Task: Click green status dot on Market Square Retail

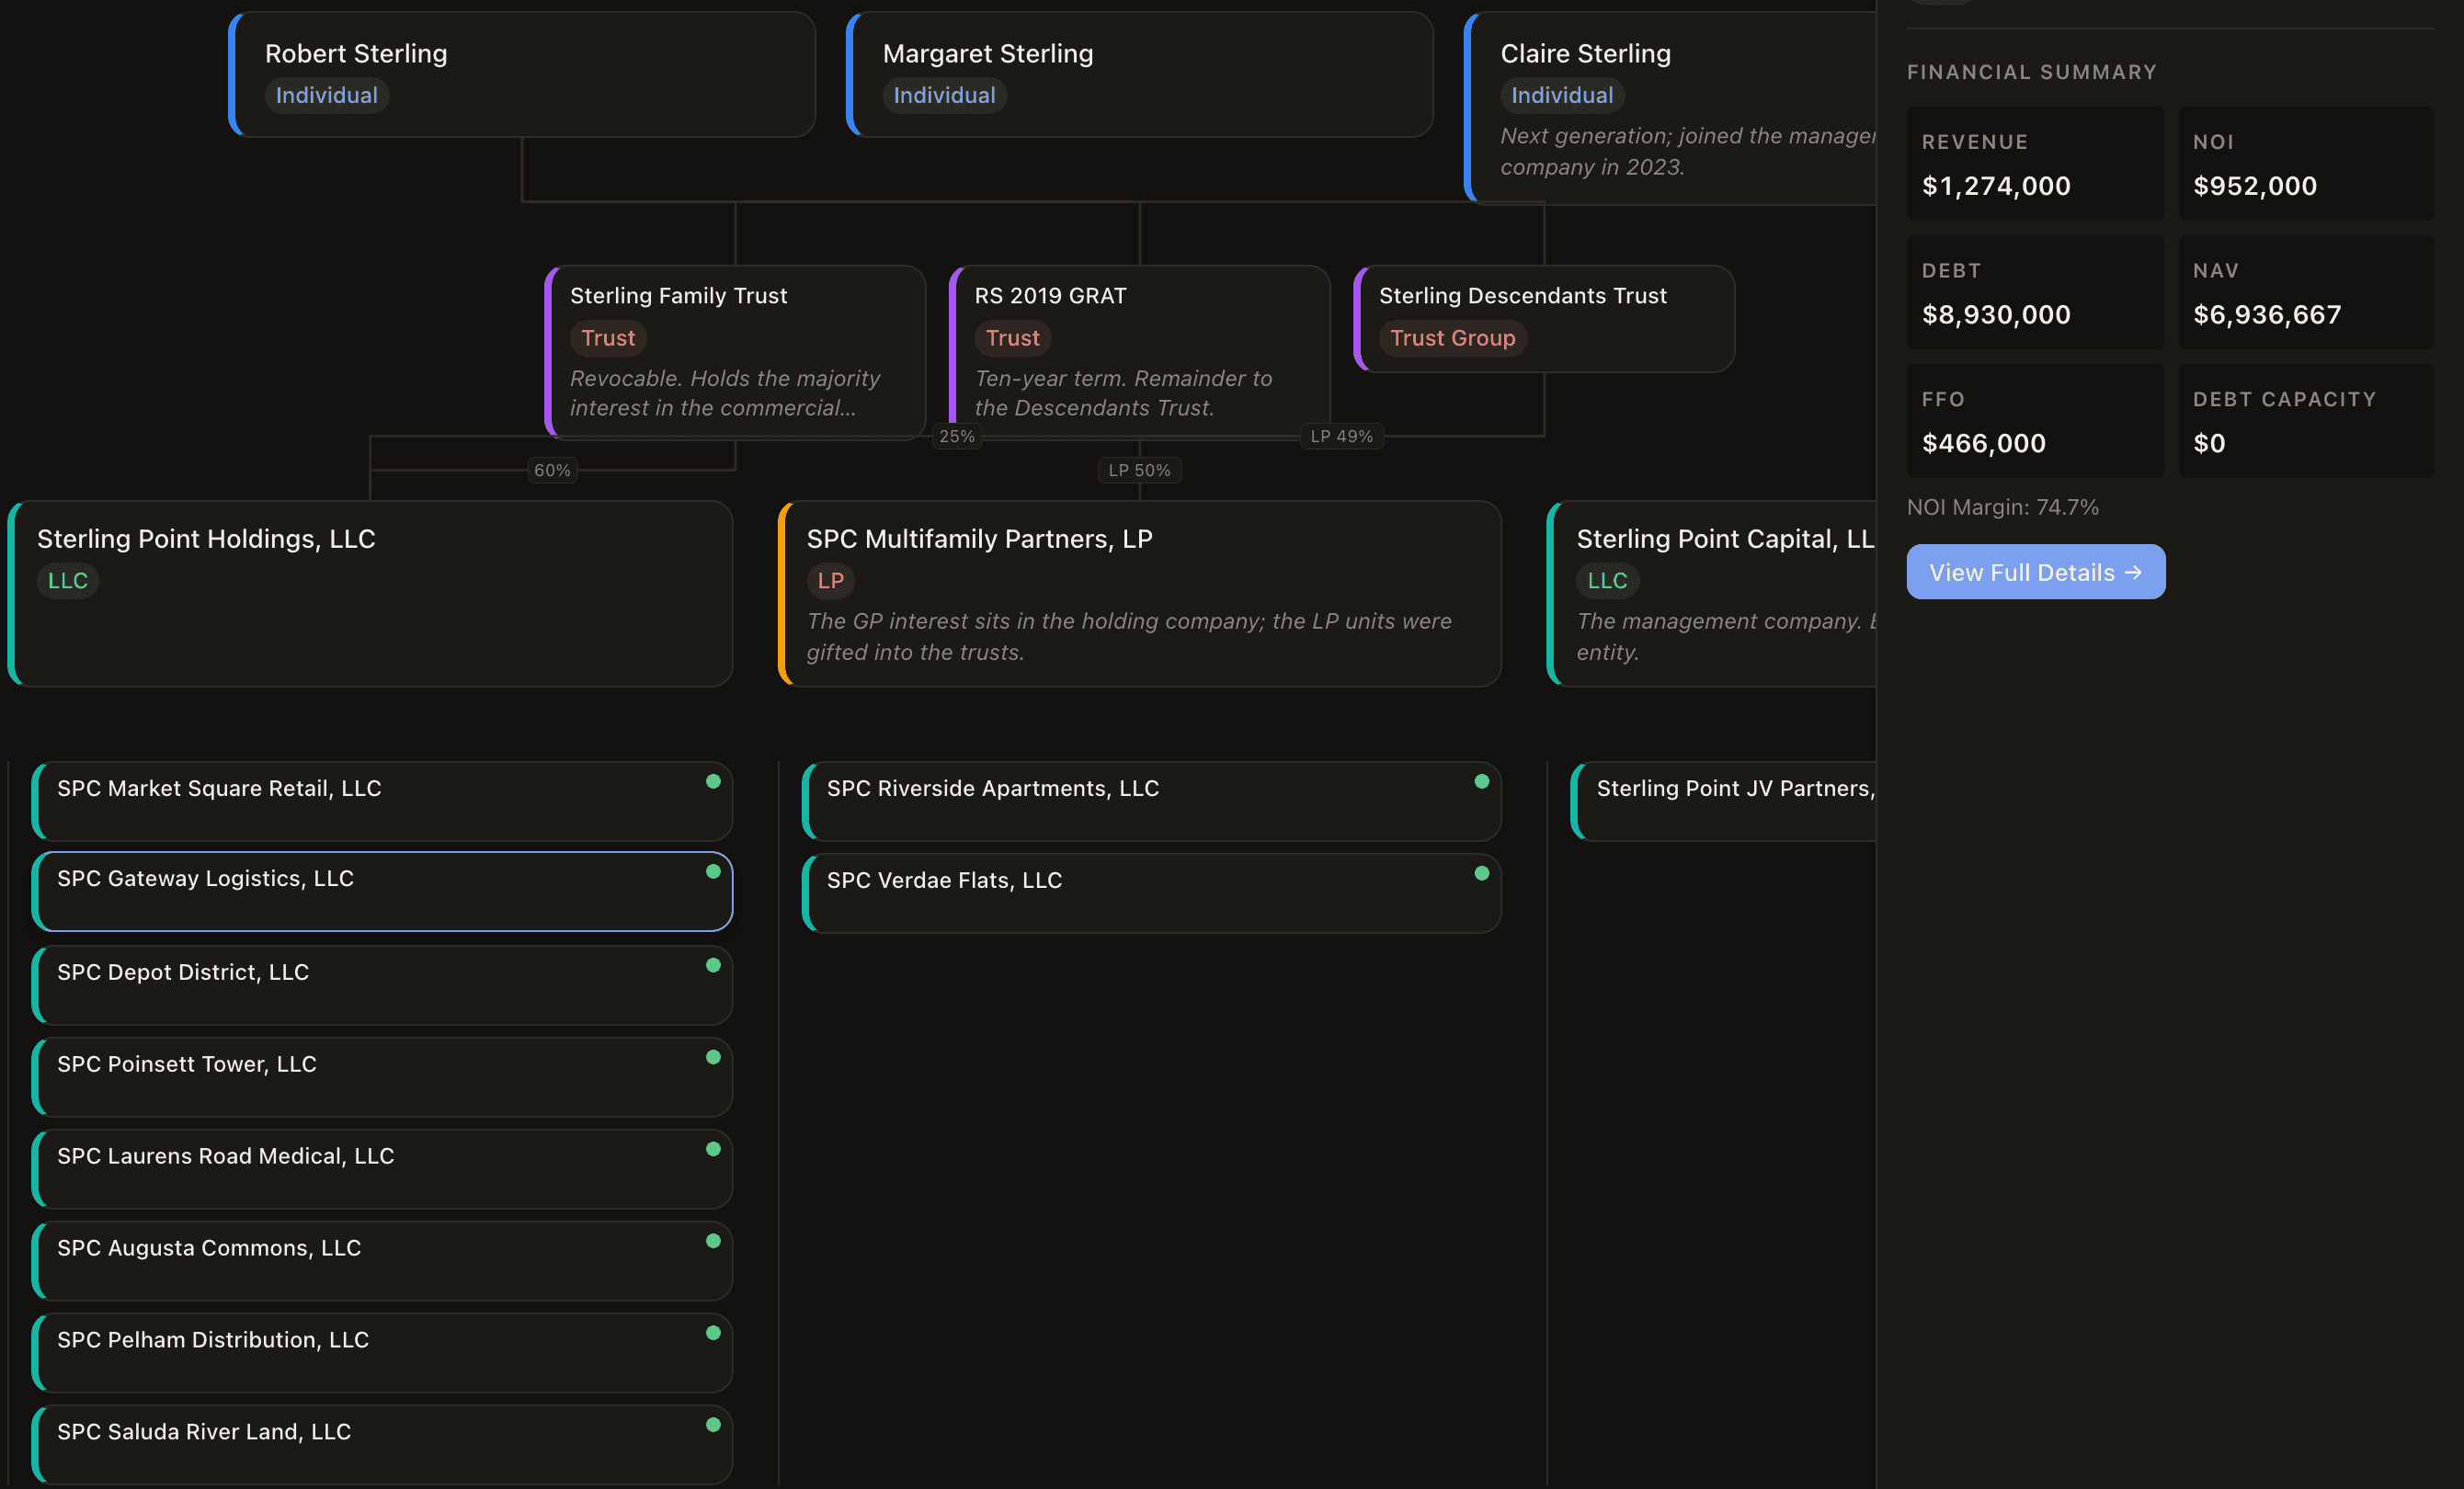Action: (x=713, y=781)
